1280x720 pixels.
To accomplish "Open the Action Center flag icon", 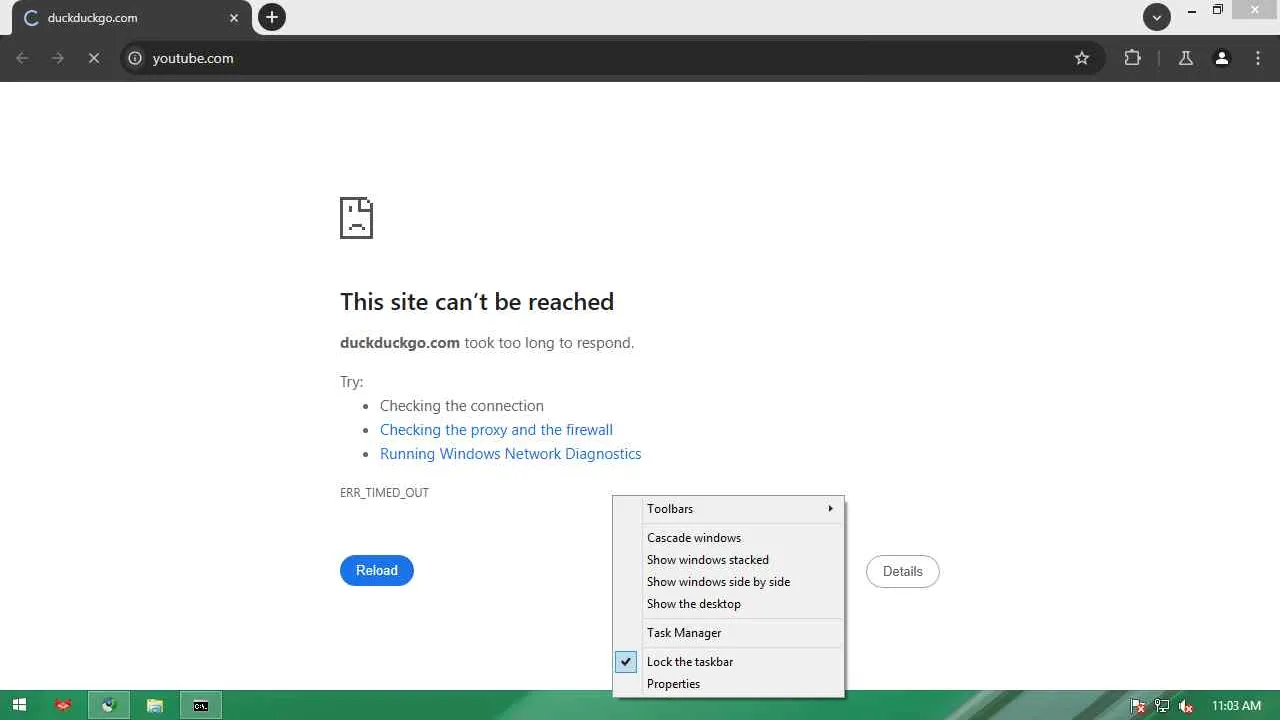I will (x=1138, y=706).
